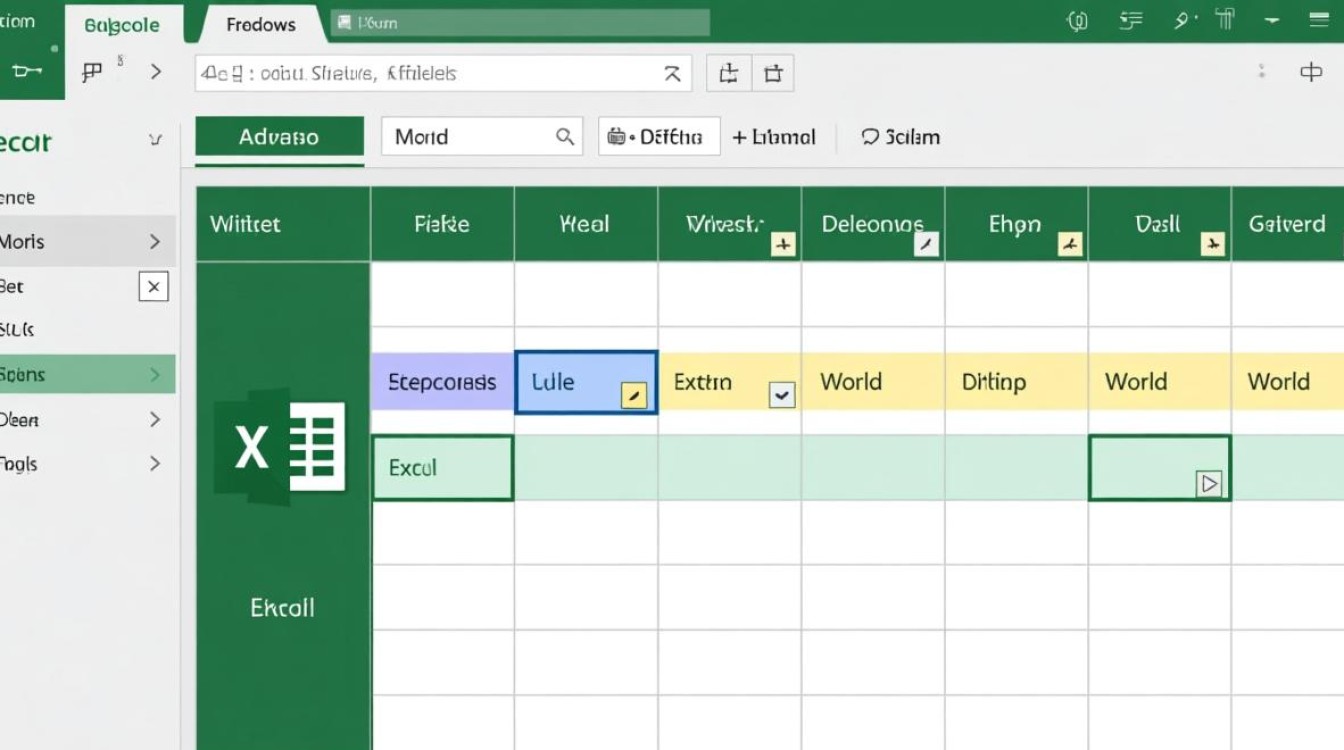Open the dropdown arrow in Extrn cell
The image size is (1344, 750).
782,395
